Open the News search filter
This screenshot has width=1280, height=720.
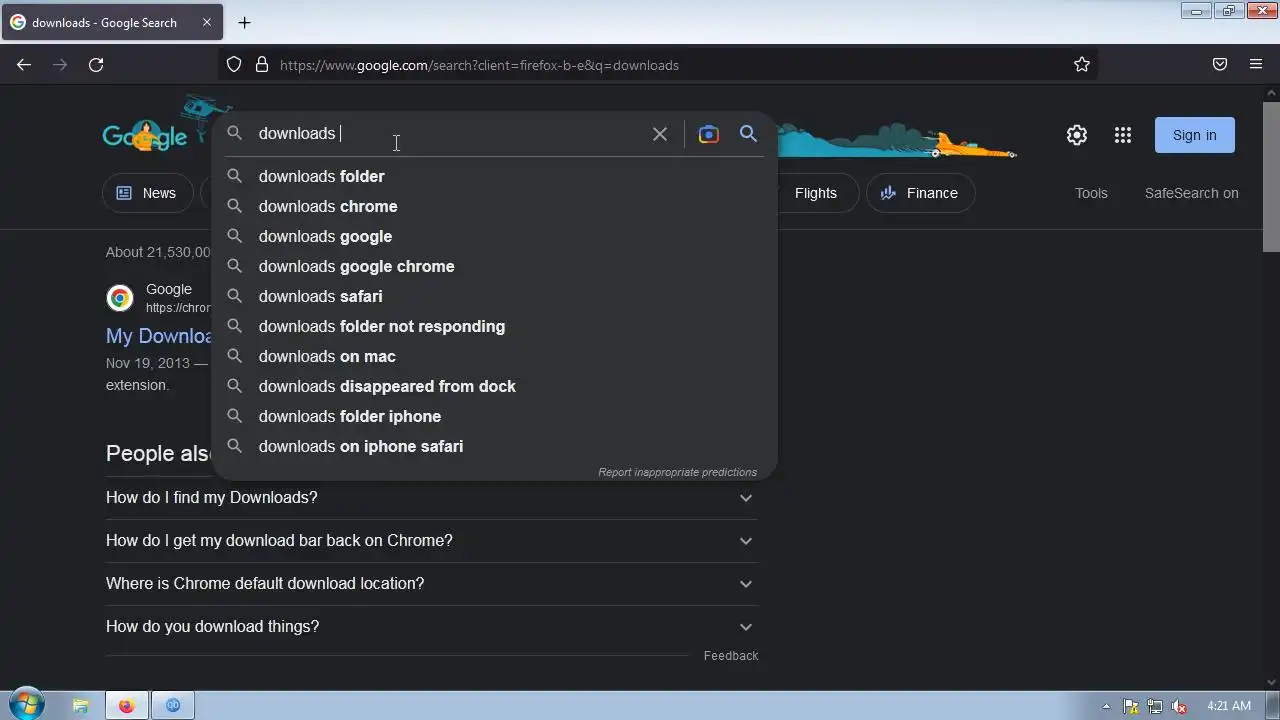coord(147,193)
